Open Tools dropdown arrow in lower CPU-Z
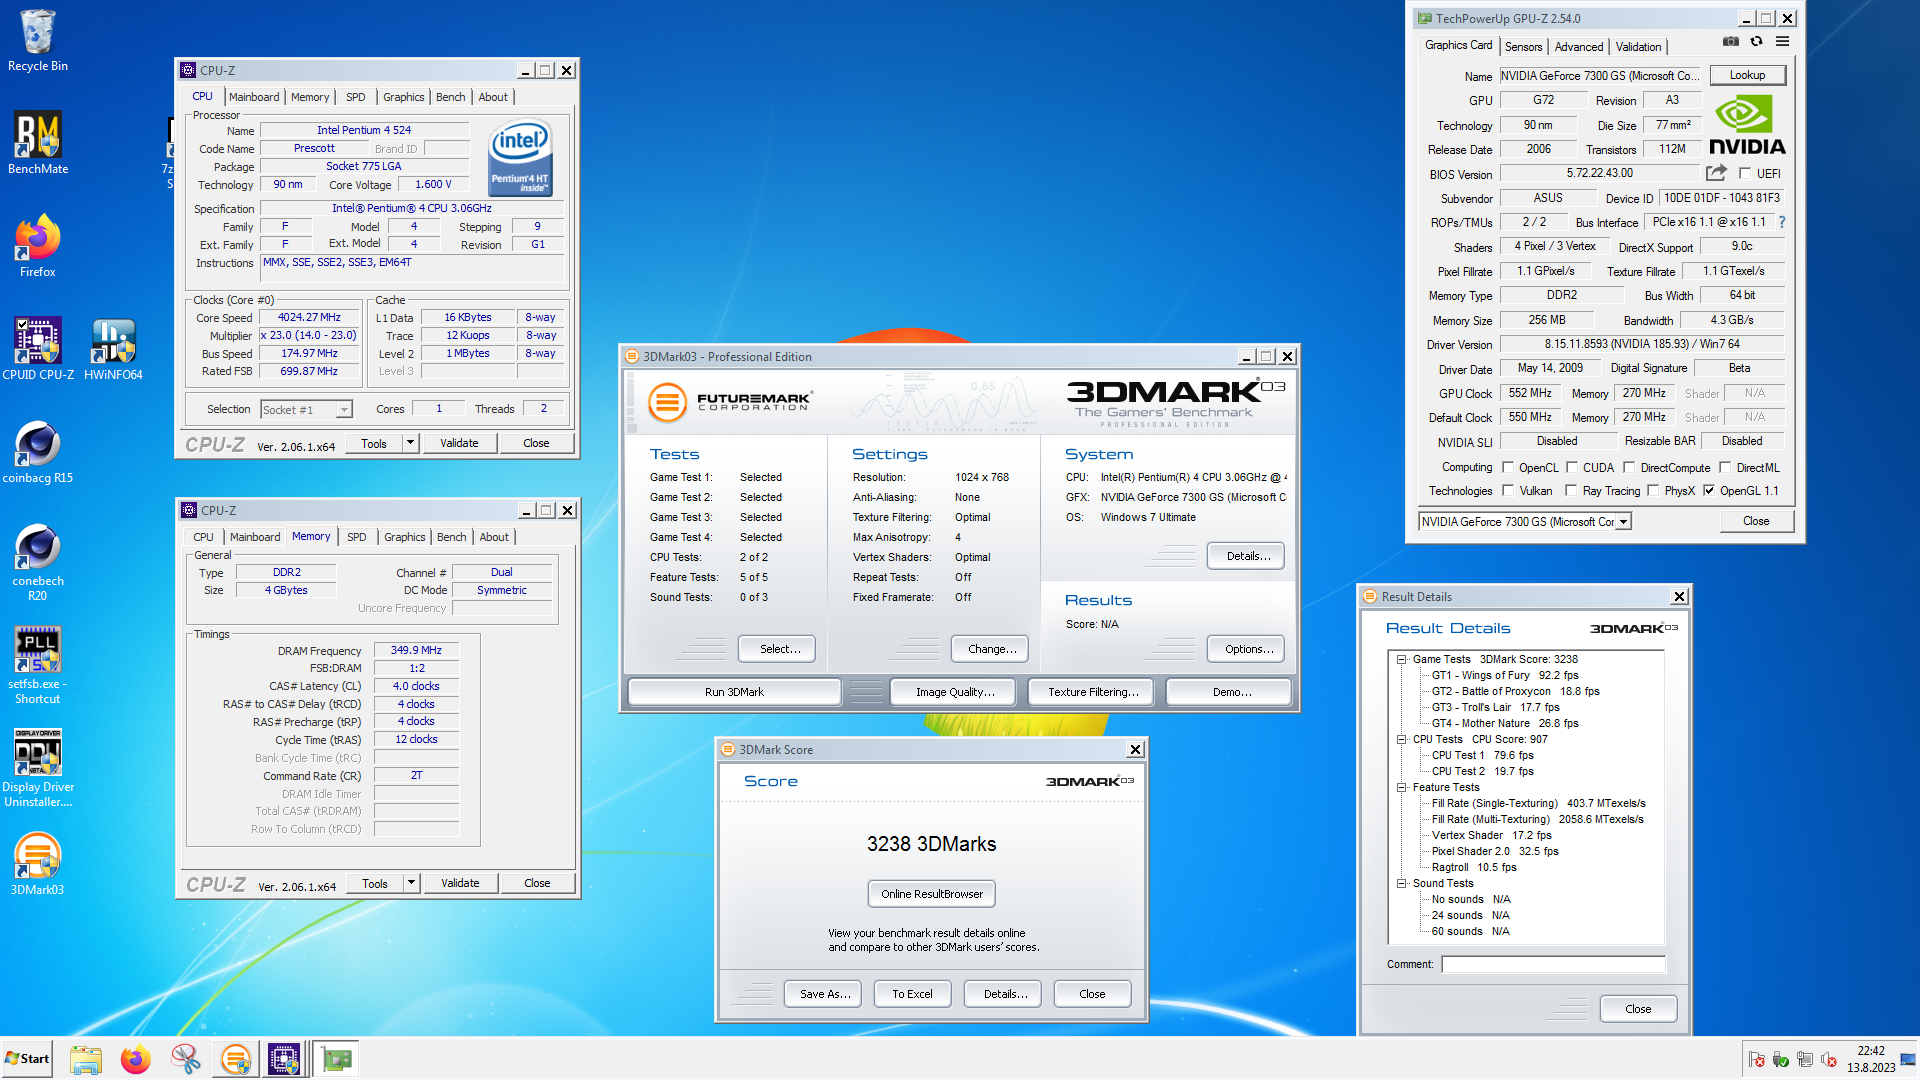 point(411,882)
